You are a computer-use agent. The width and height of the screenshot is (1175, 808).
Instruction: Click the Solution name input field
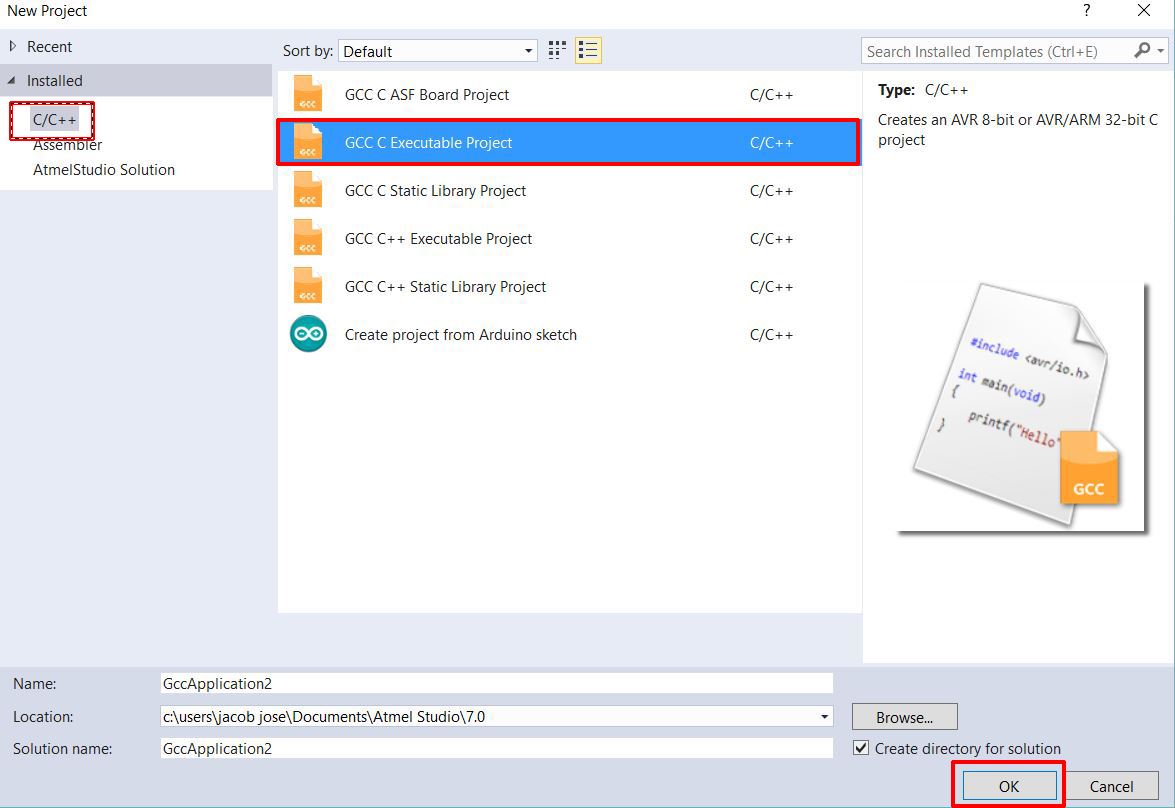pyautogui.click(x=496, y=748)
